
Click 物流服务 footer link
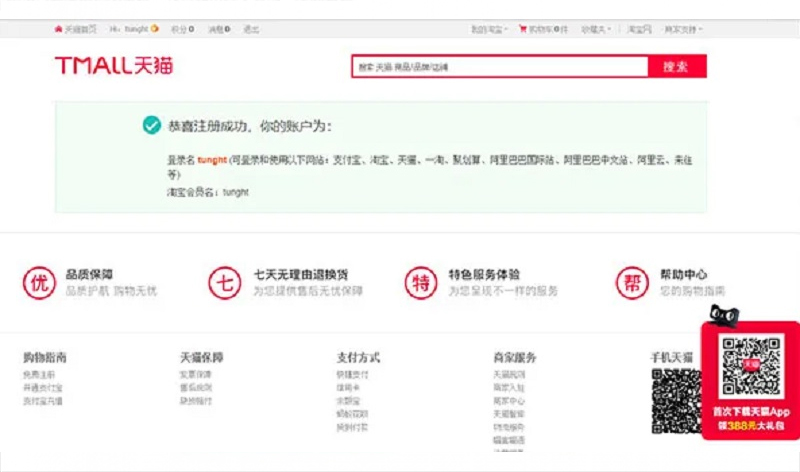(x=509, y=427)
